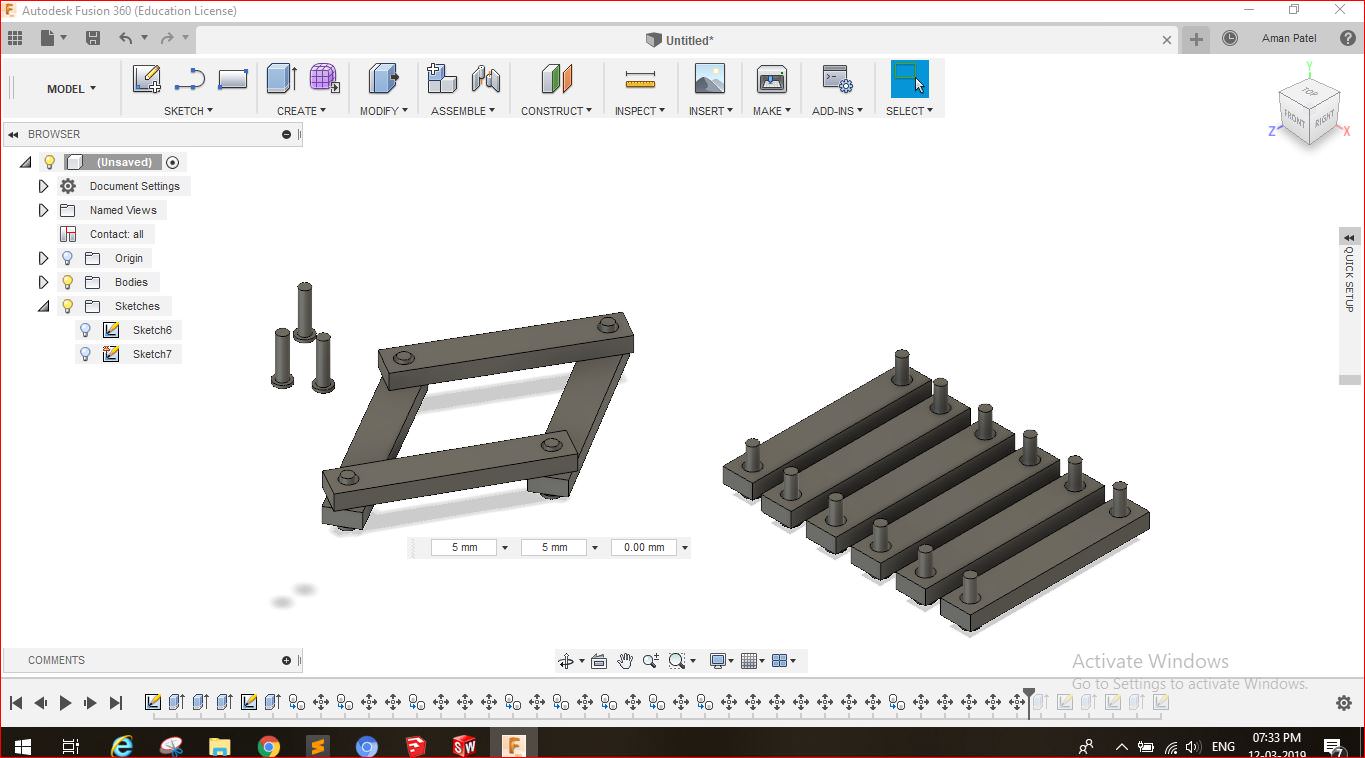Choose the Pan hand tool

click(x=625, y=661)
